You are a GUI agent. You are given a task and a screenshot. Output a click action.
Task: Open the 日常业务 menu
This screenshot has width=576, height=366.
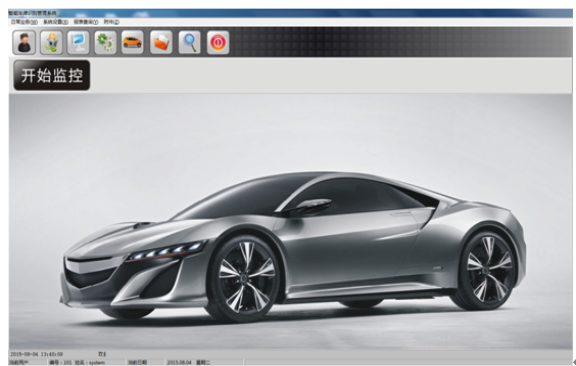(24, 22)
